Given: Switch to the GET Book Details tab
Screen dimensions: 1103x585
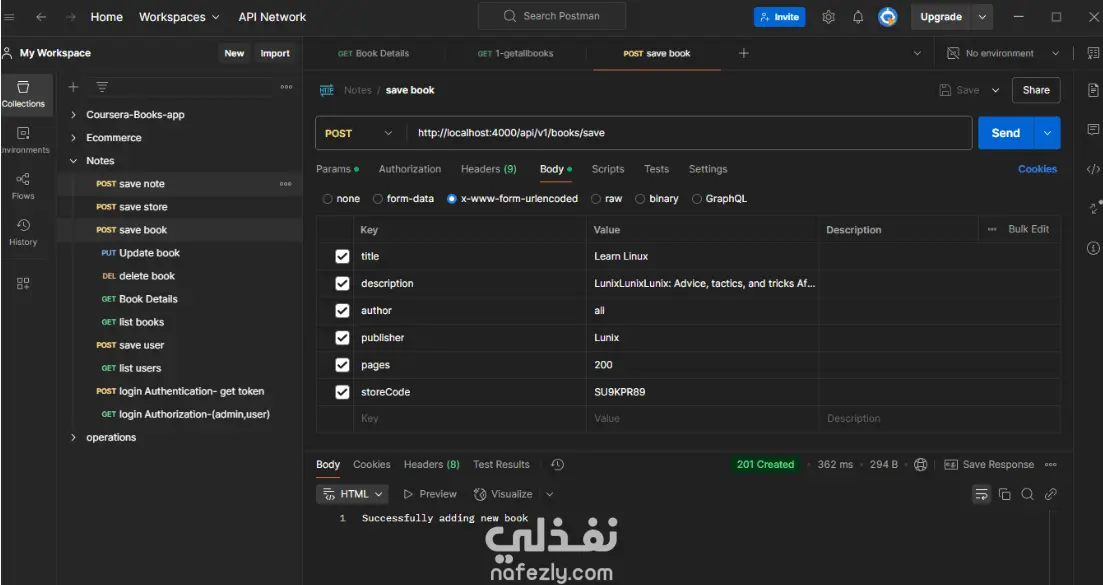Looking at the screenshot, I should point(374,53).
